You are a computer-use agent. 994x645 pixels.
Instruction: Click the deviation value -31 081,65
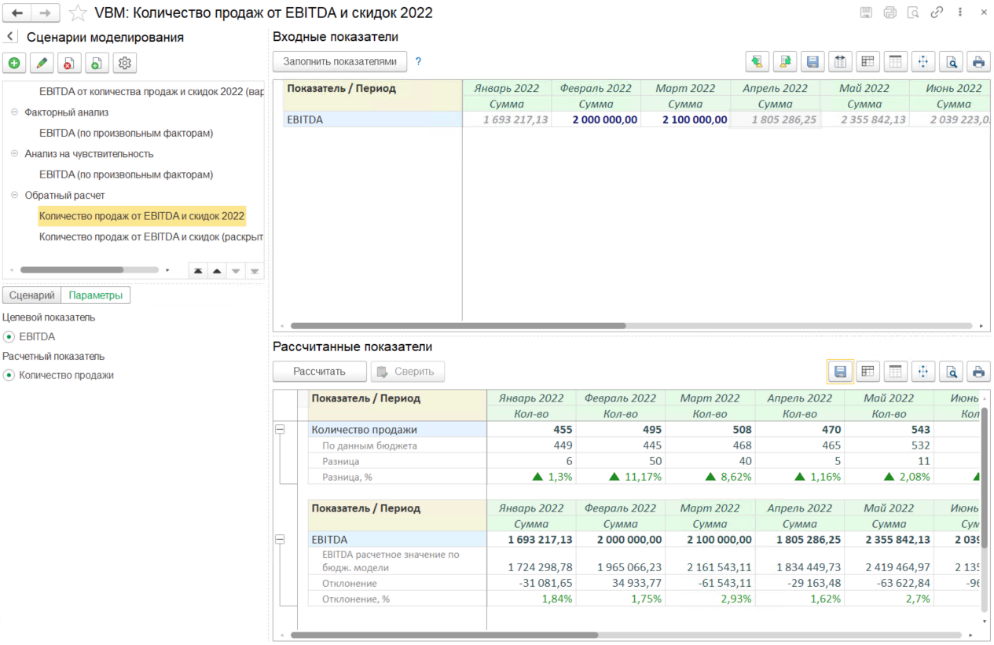pos(545,583)
